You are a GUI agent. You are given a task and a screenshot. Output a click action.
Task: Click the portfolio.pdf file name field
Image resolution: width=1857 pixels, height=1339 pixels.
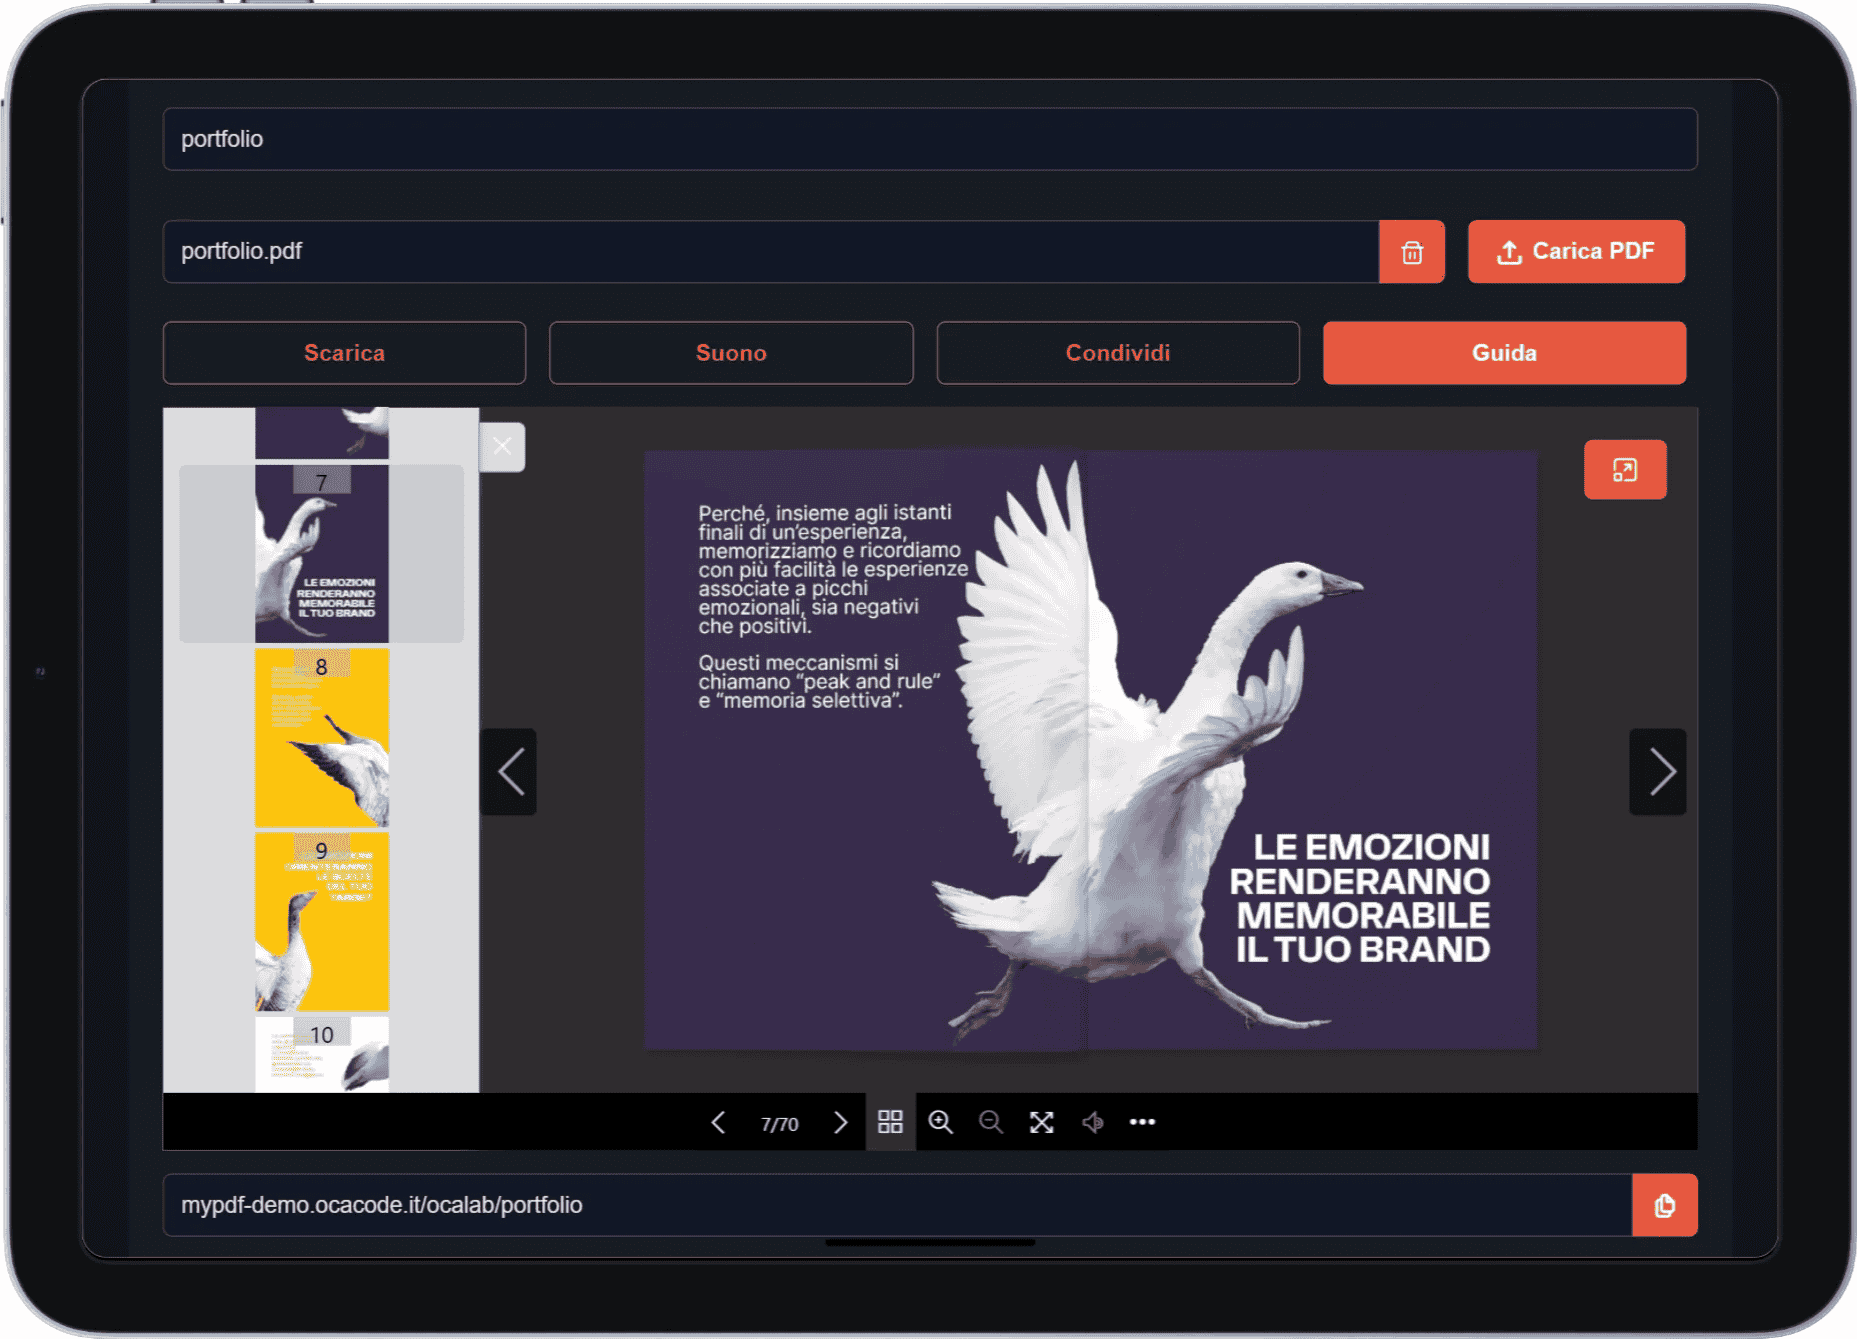point(770,252)
